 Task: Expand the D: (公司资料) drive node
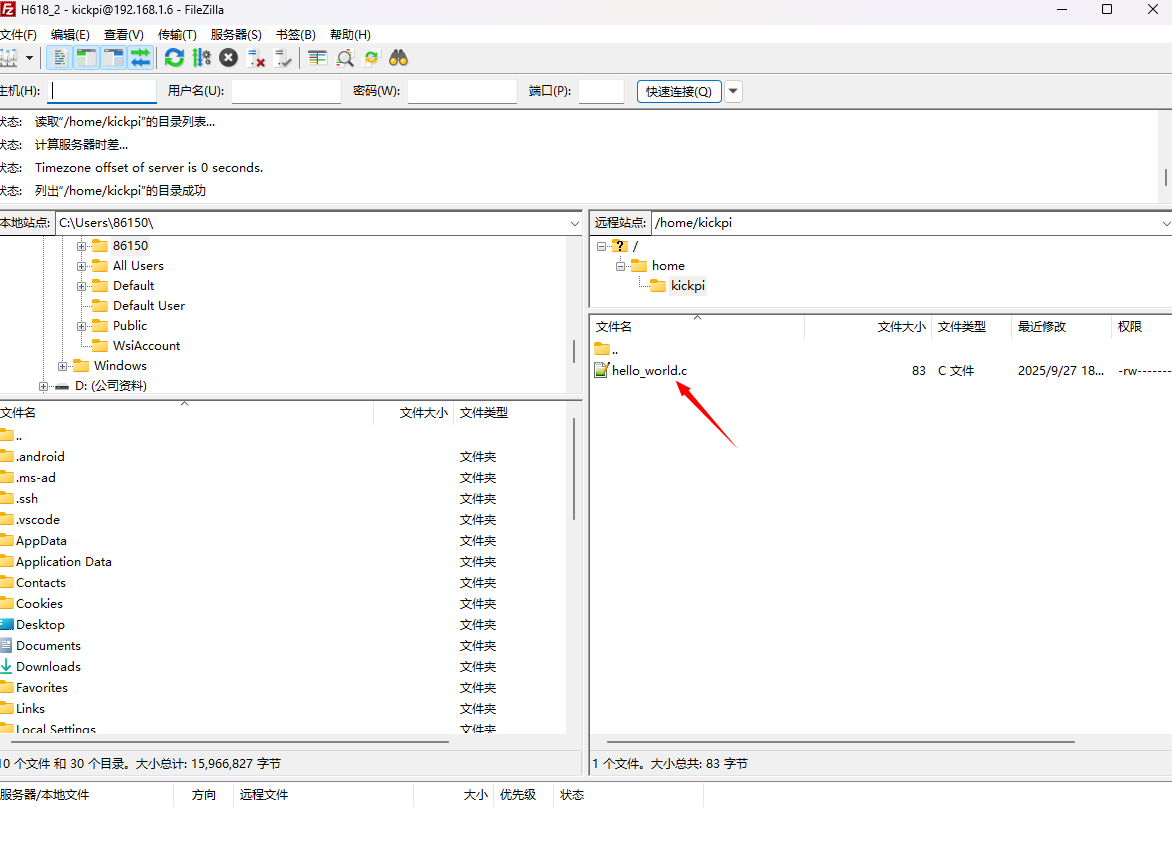tap(43, 386)
